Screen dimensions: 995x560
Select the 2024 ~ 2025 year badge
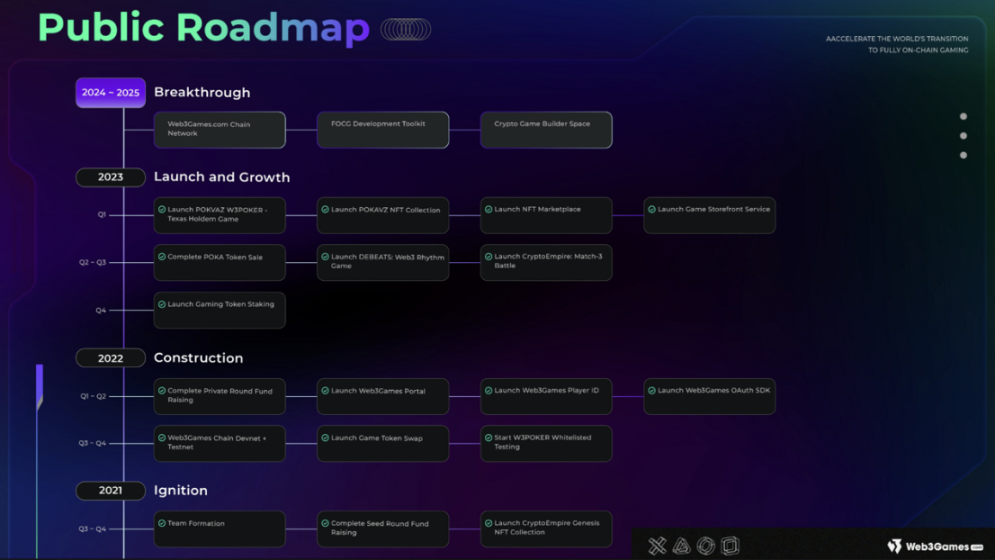point(111,93)
